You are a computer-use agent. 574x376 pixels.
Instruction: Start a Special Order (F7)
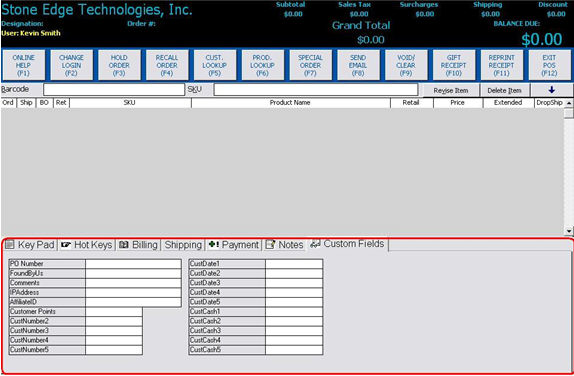310,65
